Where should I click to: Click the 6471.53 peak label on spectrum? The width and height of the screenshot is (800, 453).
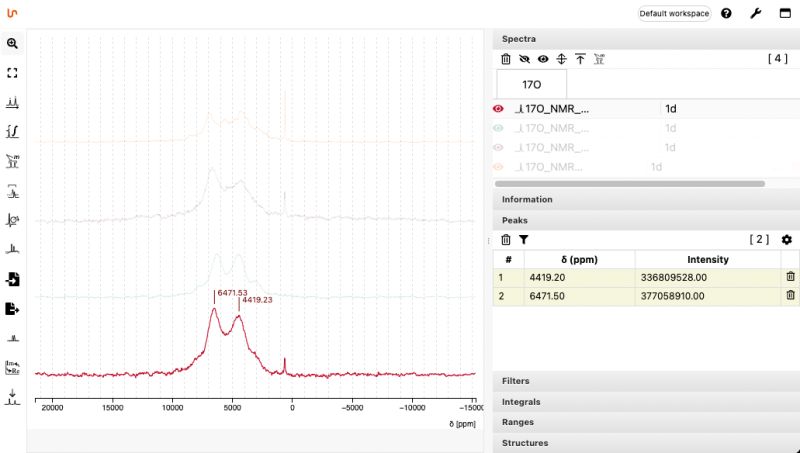coord(232,293)
